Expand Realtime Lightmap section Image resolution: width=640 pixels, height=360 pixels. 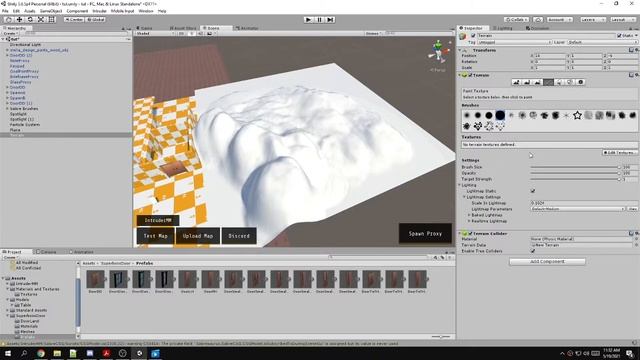click(469, 221)
